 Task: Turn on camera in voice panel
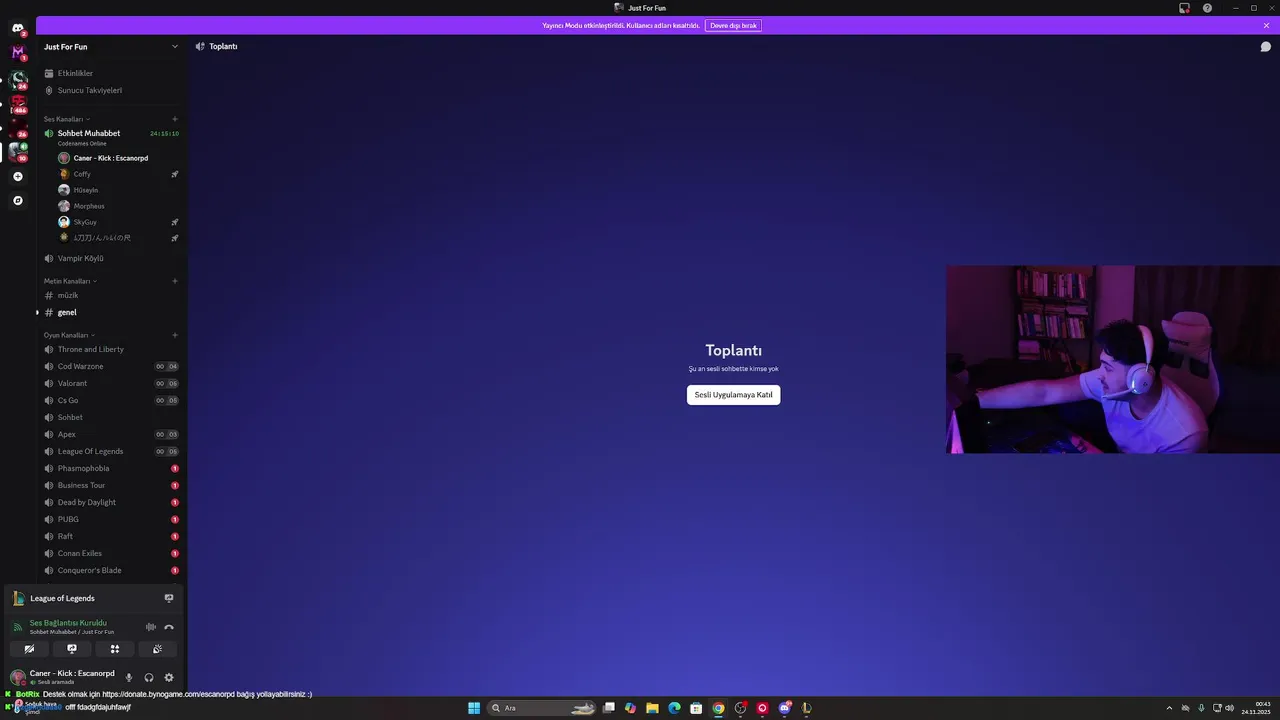click(x=29, y=649)
